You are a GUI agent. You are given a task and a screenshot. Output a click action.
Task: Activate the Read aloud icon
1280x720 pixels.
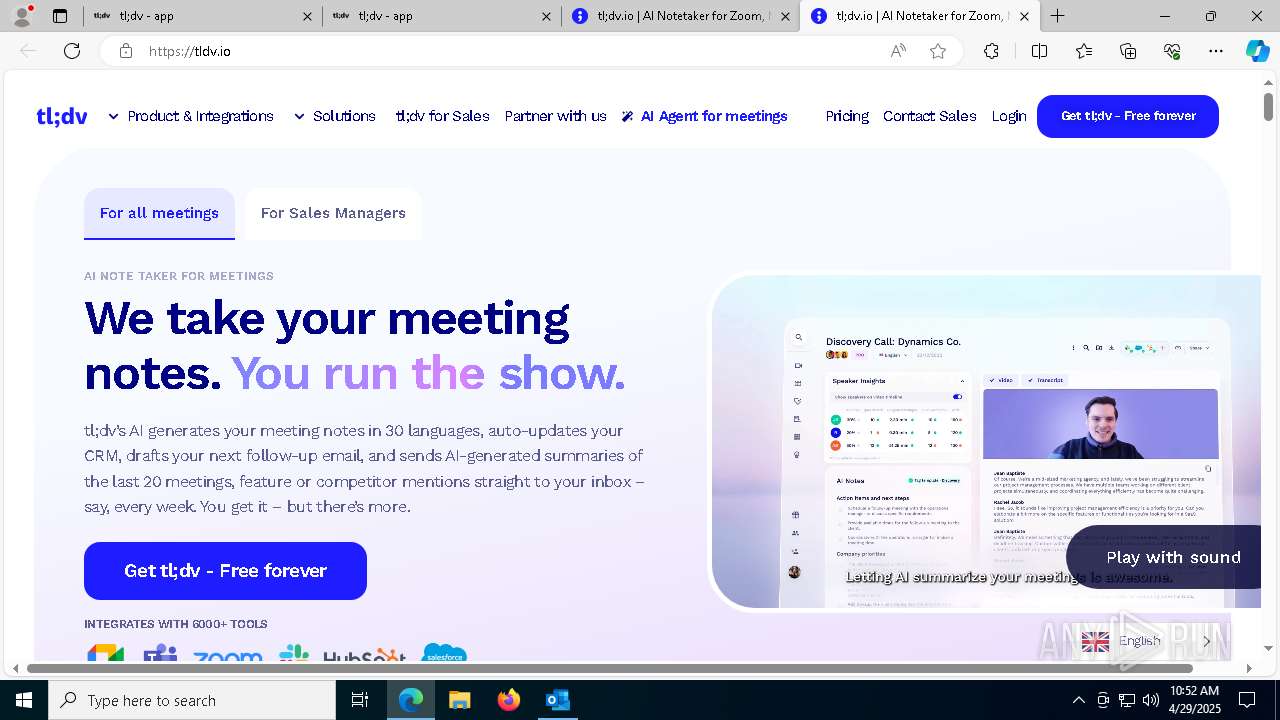(x=898, y=51)
